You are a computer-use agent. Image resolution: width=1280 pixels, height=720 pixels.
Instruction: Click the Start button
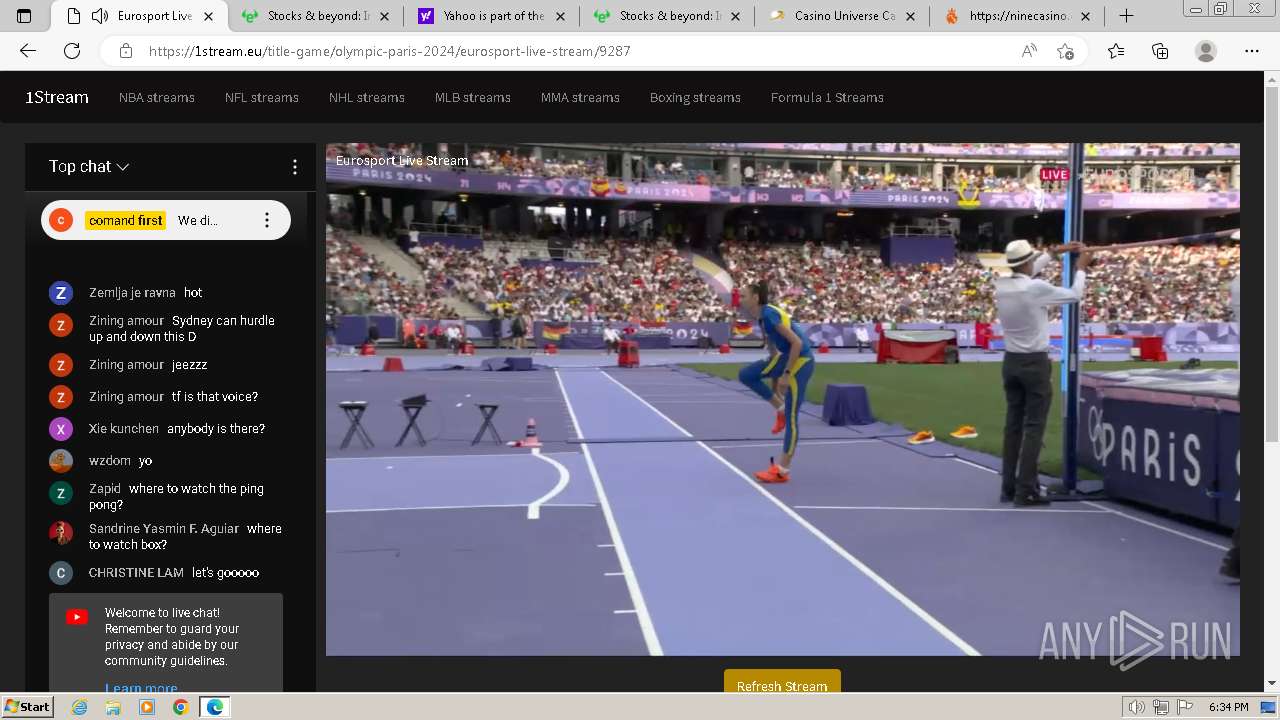[27, 707]
